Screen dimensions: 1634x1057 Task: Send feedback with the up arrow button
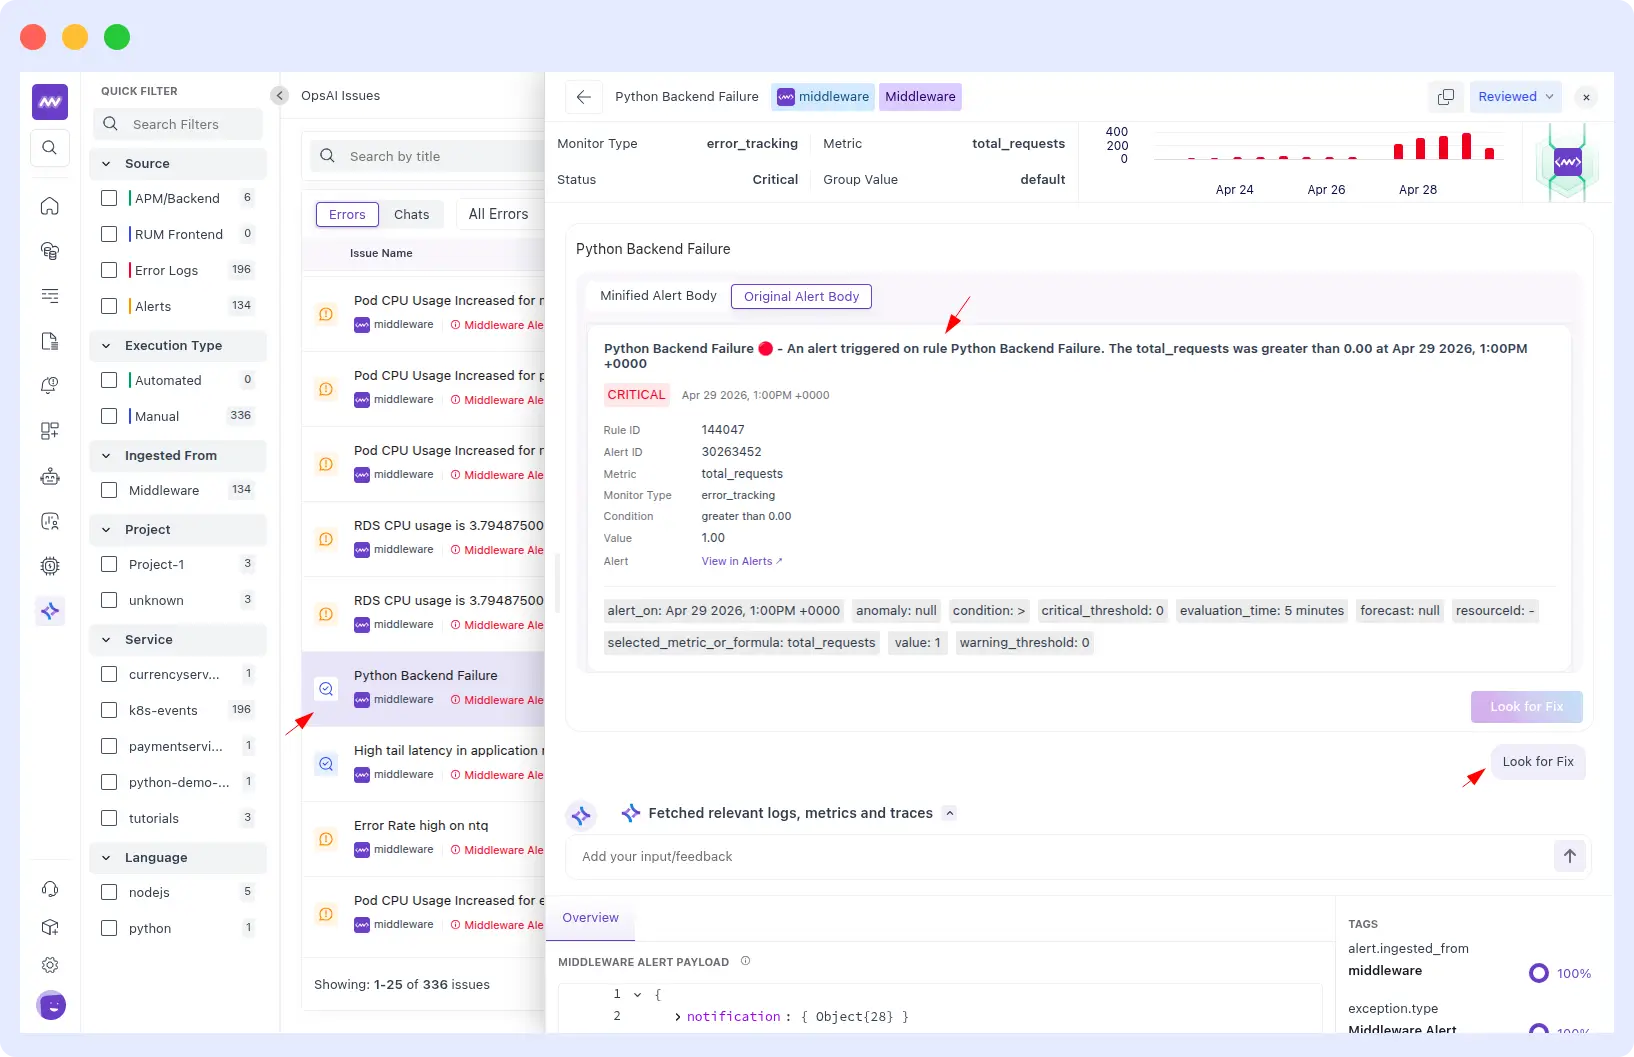(x=1569, y=856)
